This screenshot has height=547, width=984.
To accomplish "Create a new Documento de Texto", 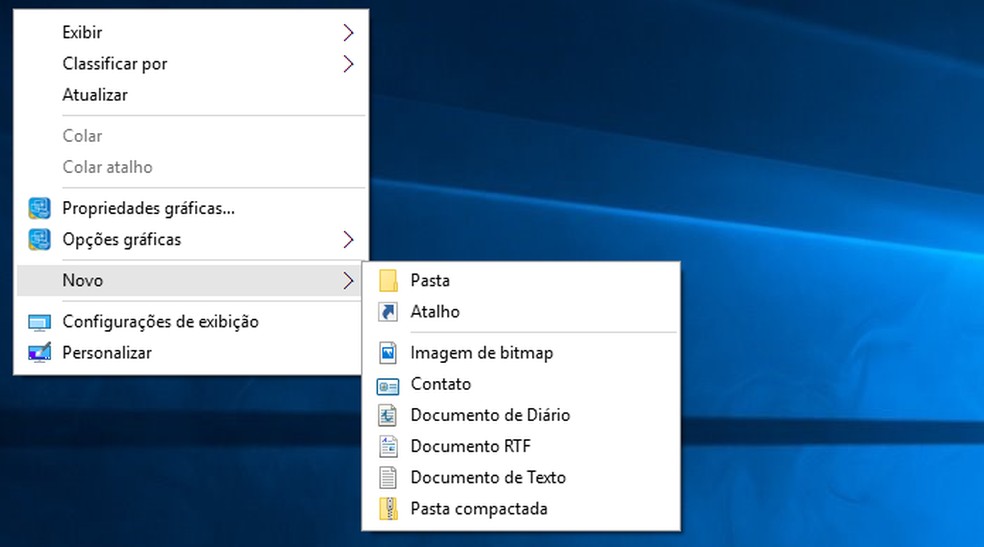I will [x=521, y=478].
